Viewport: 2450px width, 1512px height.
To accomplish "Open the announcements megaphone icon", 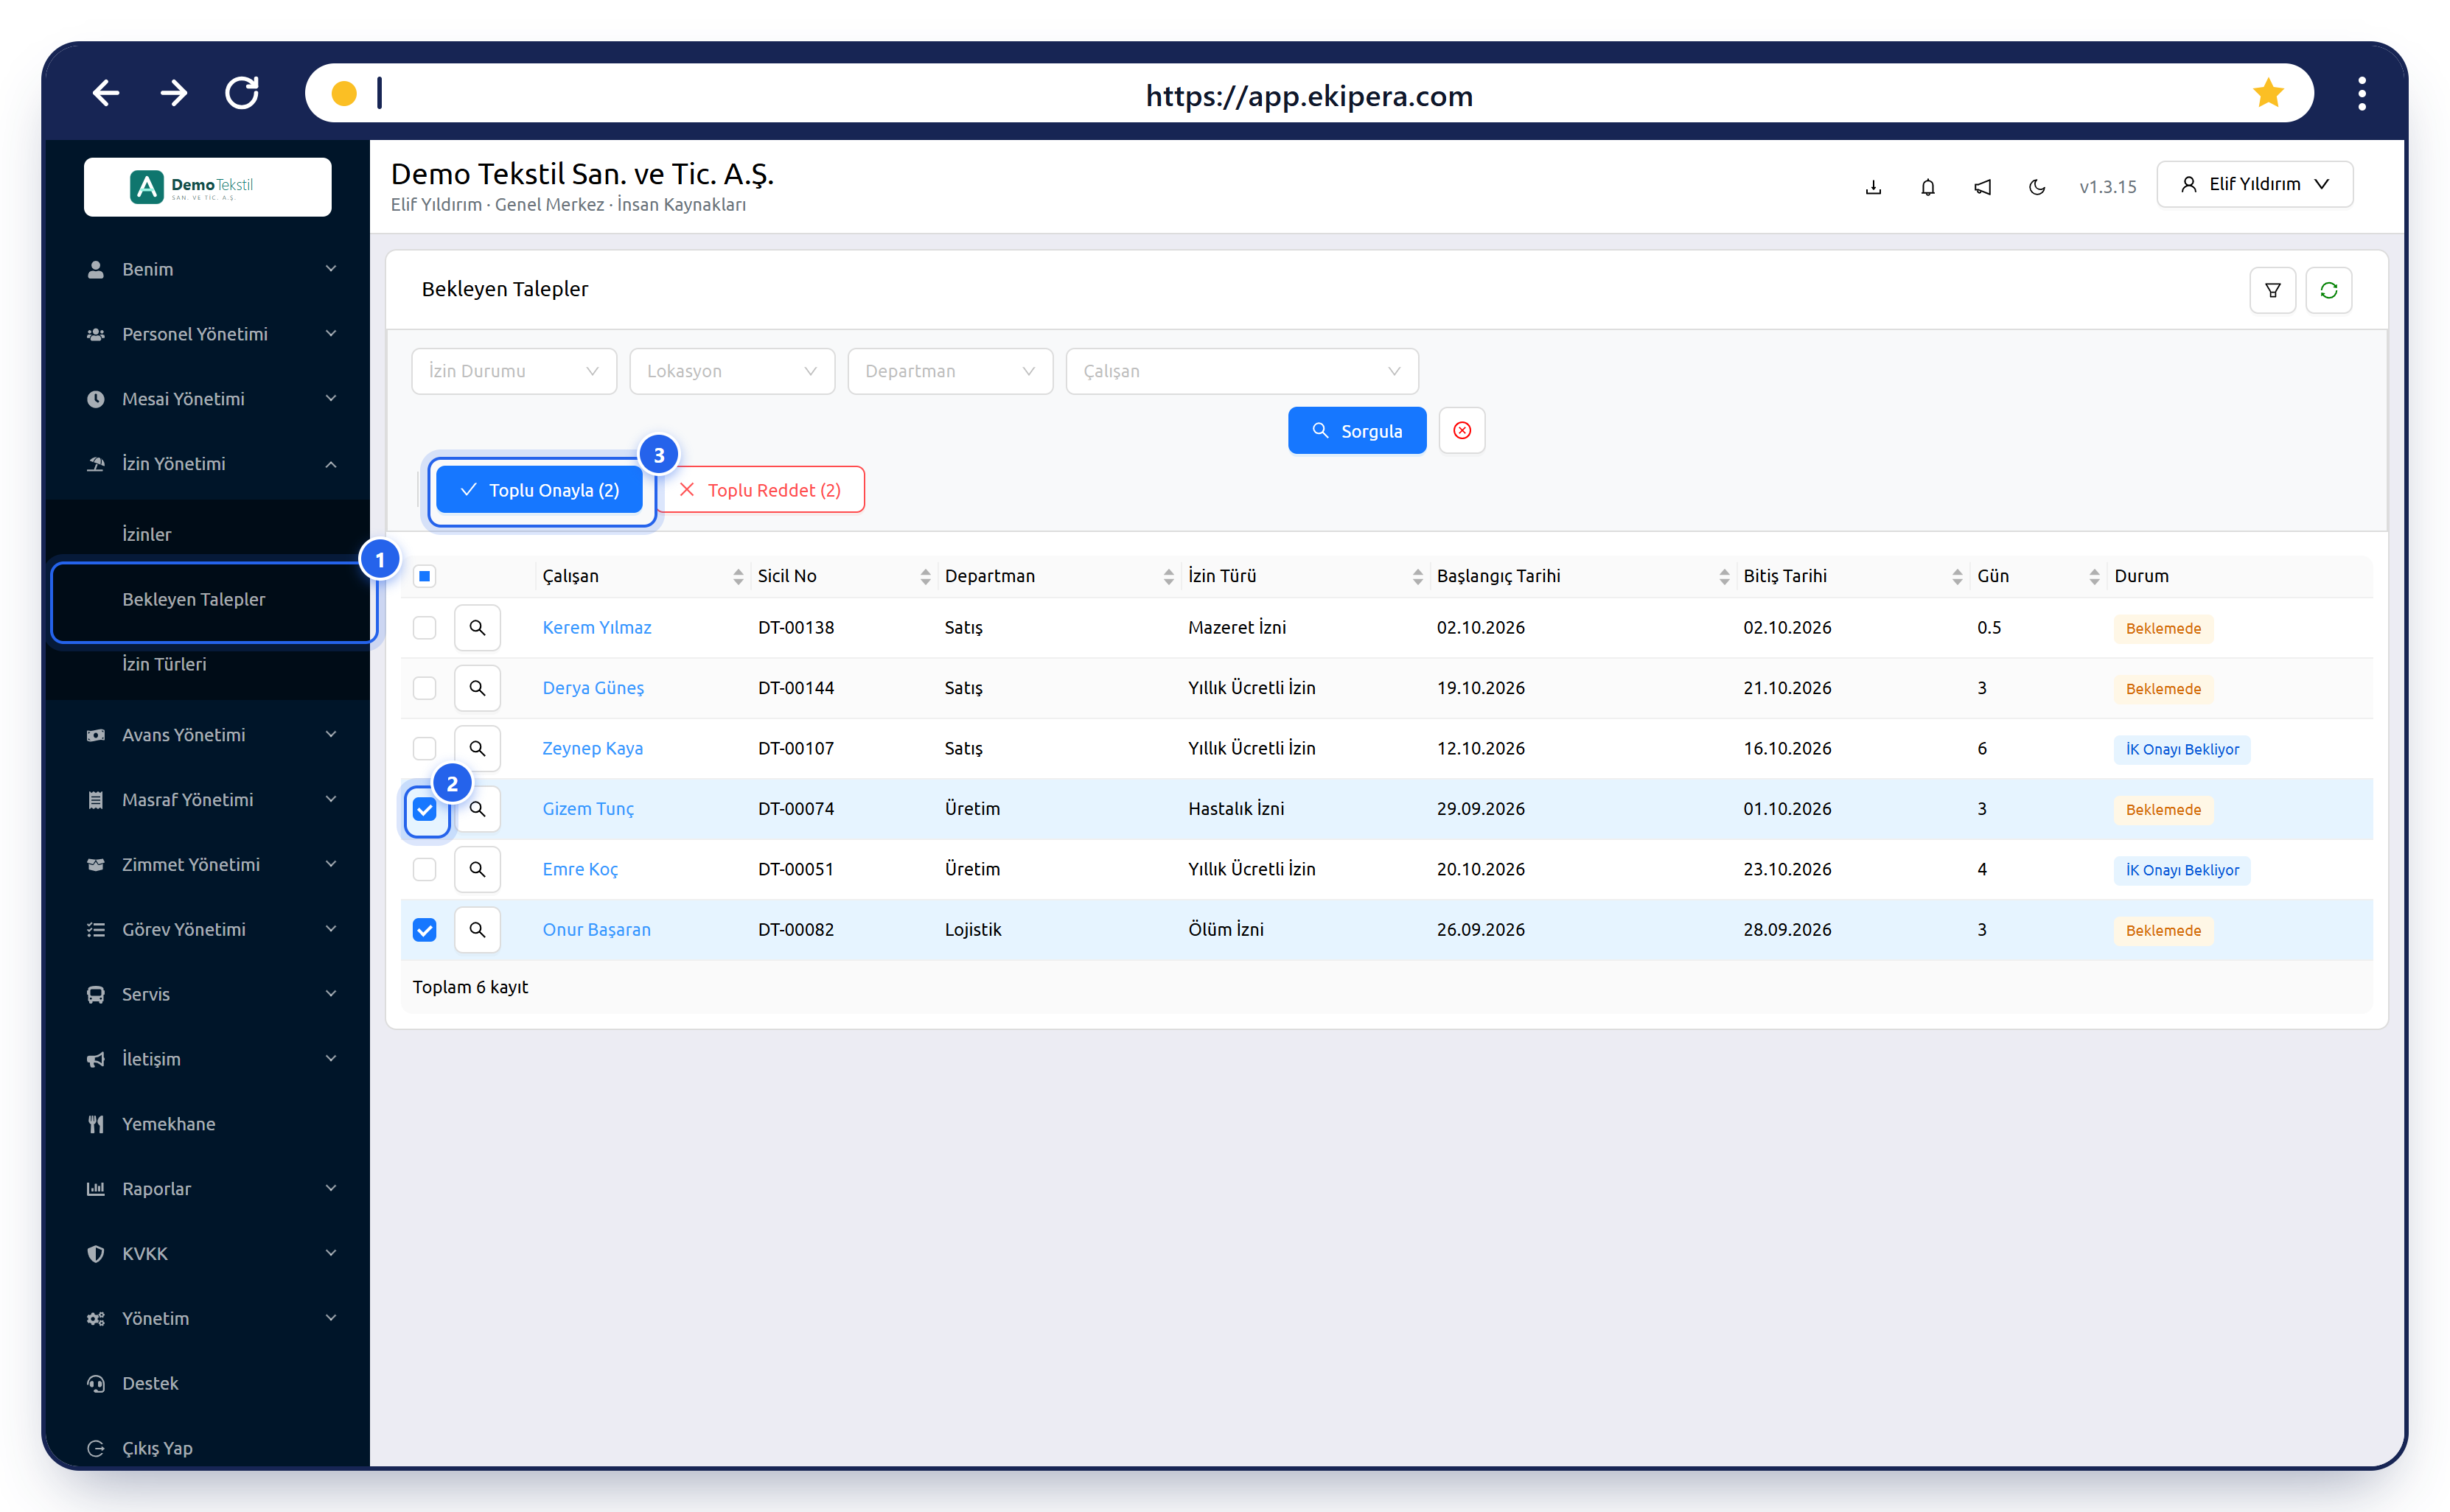I will point(1982,187).
